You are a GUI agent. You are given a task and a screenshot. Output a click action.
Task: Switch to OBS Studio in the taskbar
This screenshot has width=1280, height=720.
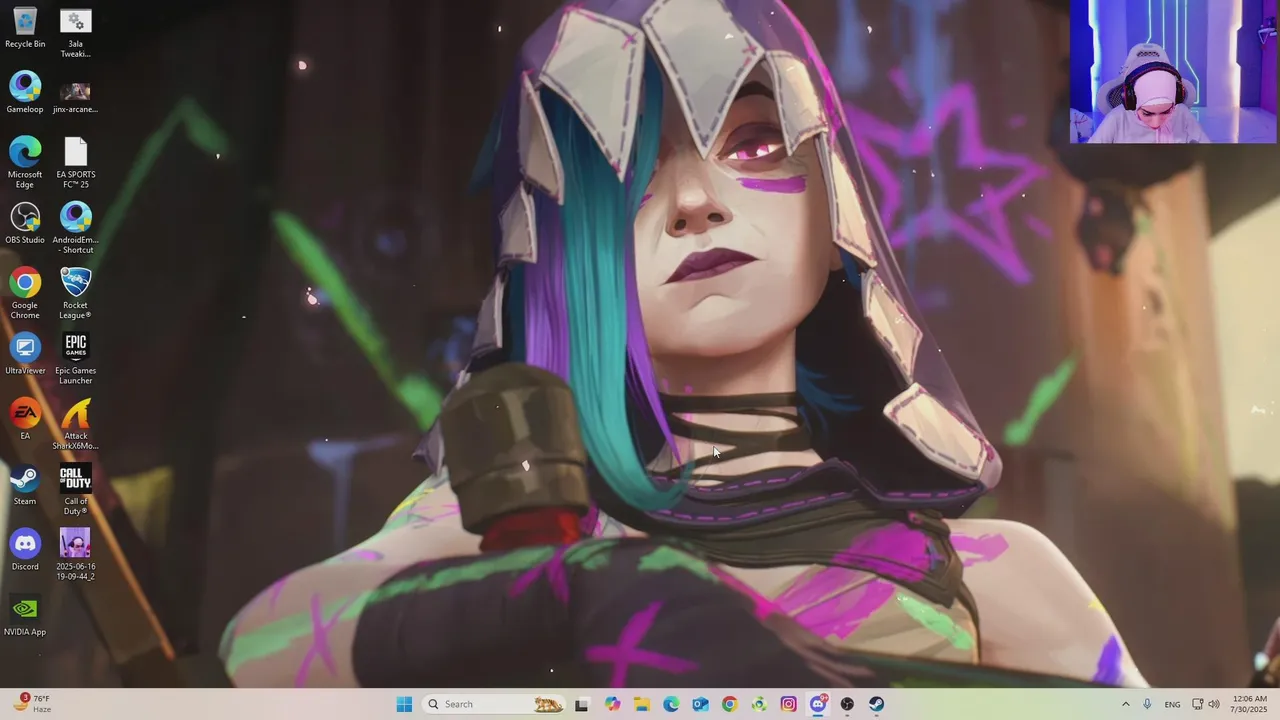tap(848, 704)
